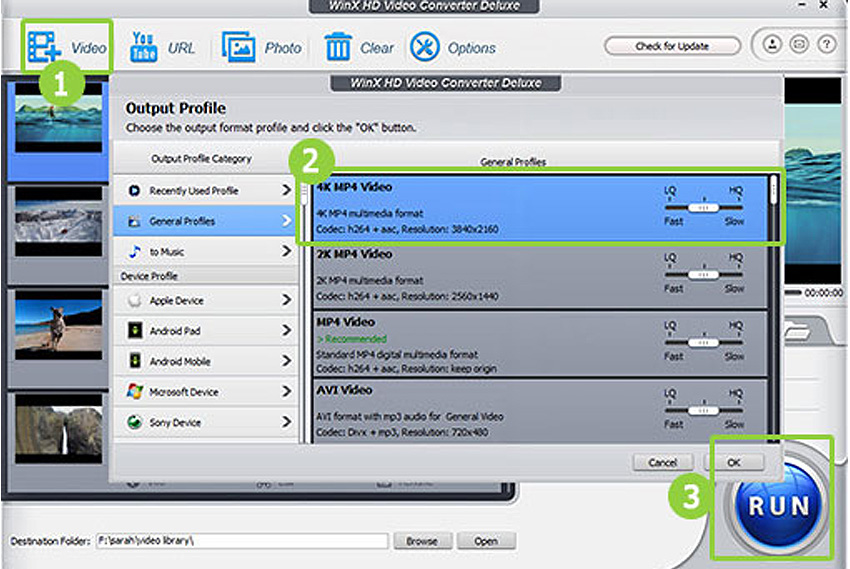
Task: Click the Android Pad icon
Action: [x=134, y=330]
